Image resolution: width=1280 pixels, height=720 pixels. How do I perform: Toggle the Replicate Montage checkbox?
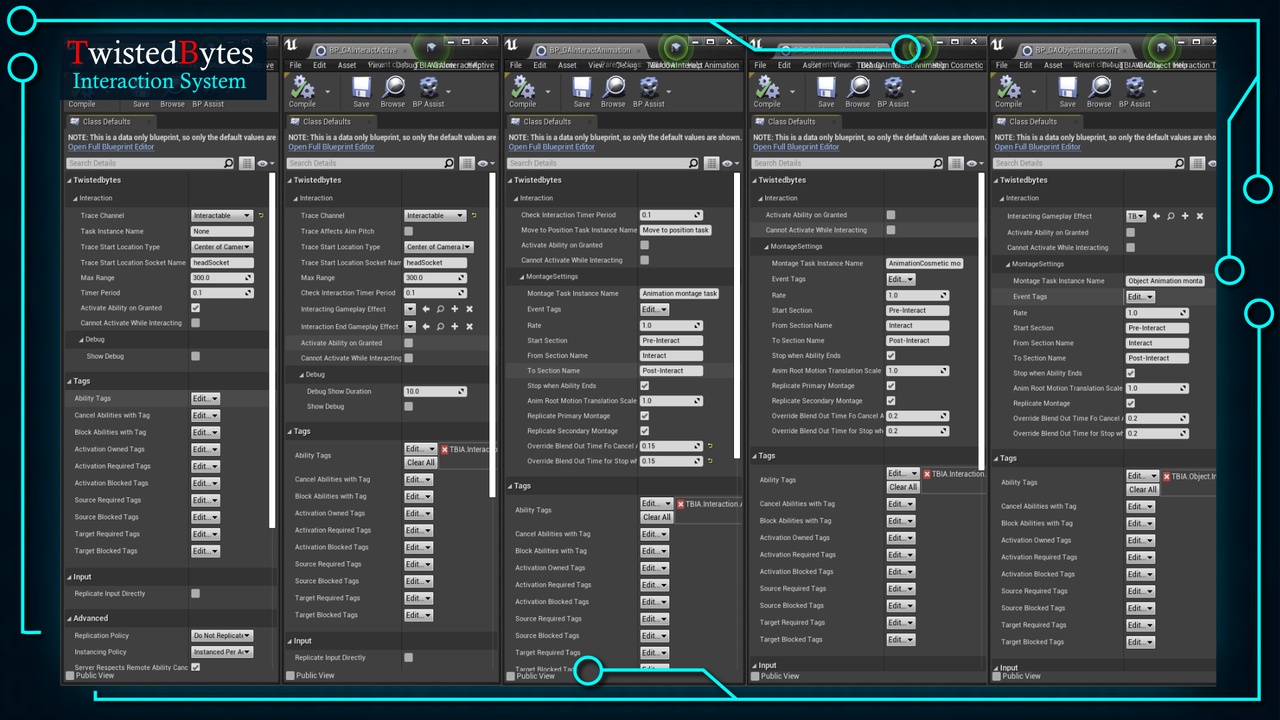pyautogui.click(x=1131, y=403)
